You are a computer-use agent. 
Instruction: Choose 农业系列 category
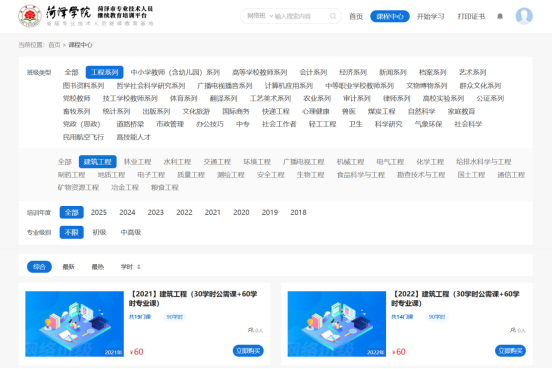[317, 98]
